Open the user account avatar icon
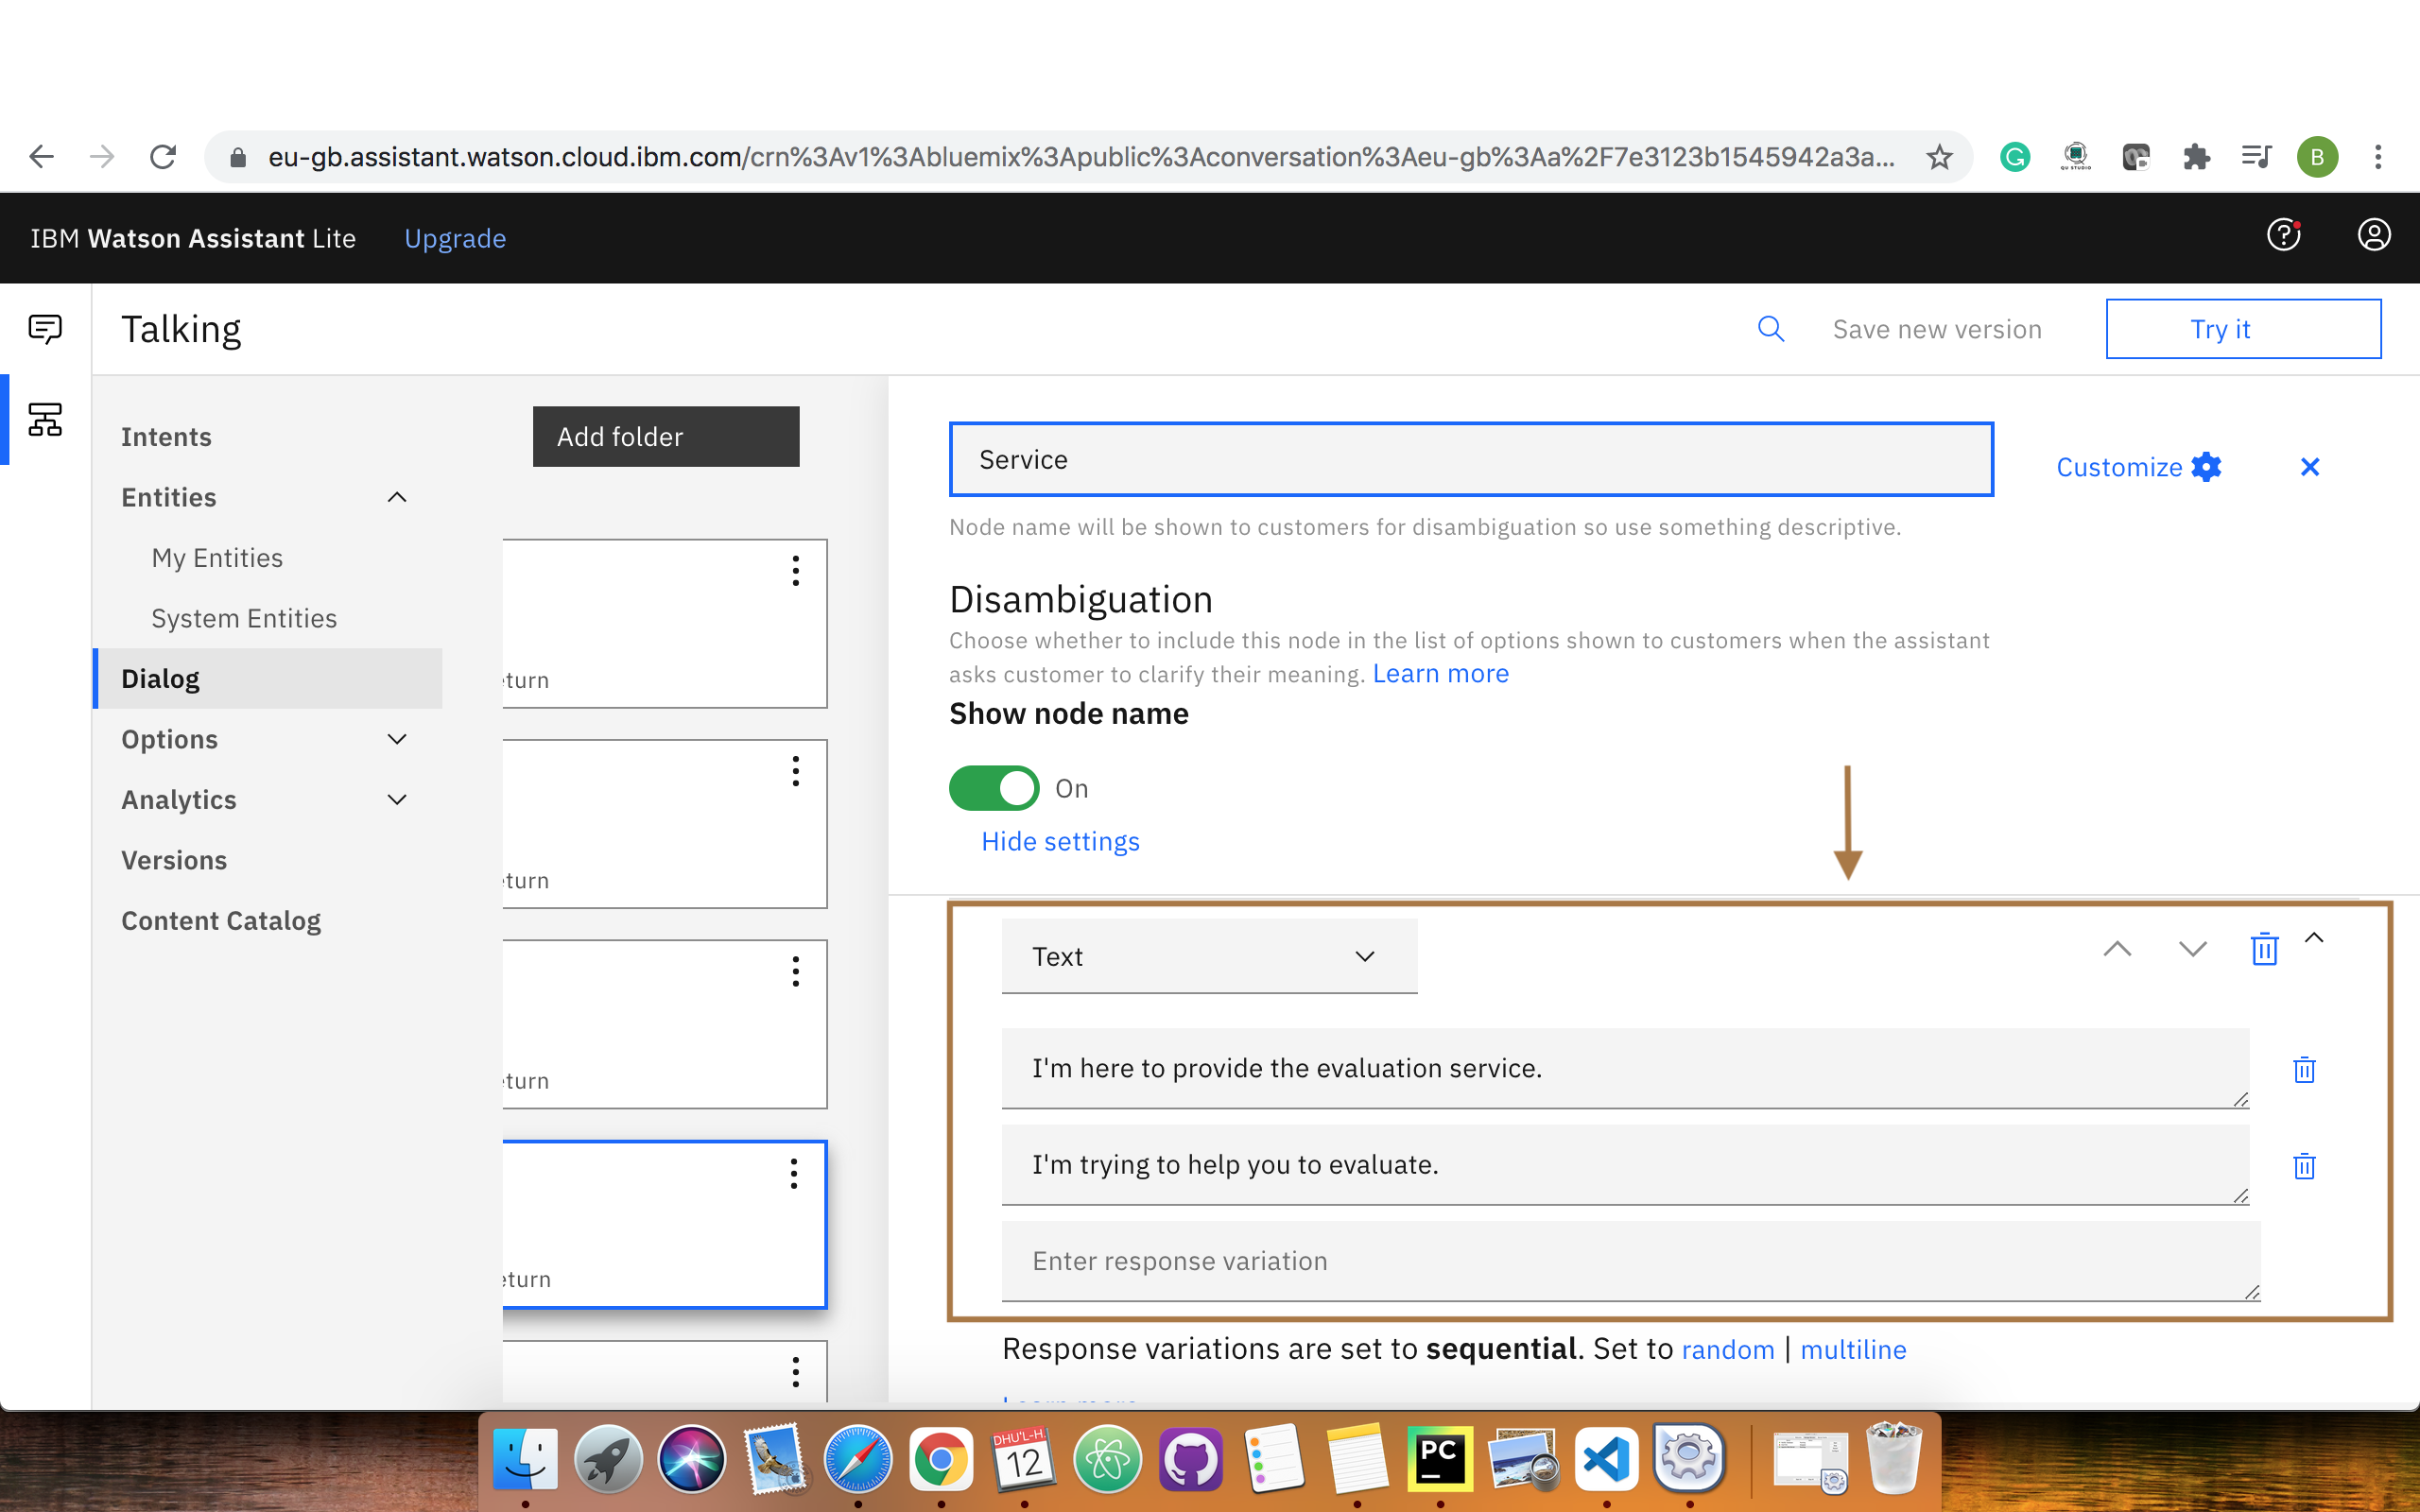2420x1512 pixels. [x=2374, y=236]
